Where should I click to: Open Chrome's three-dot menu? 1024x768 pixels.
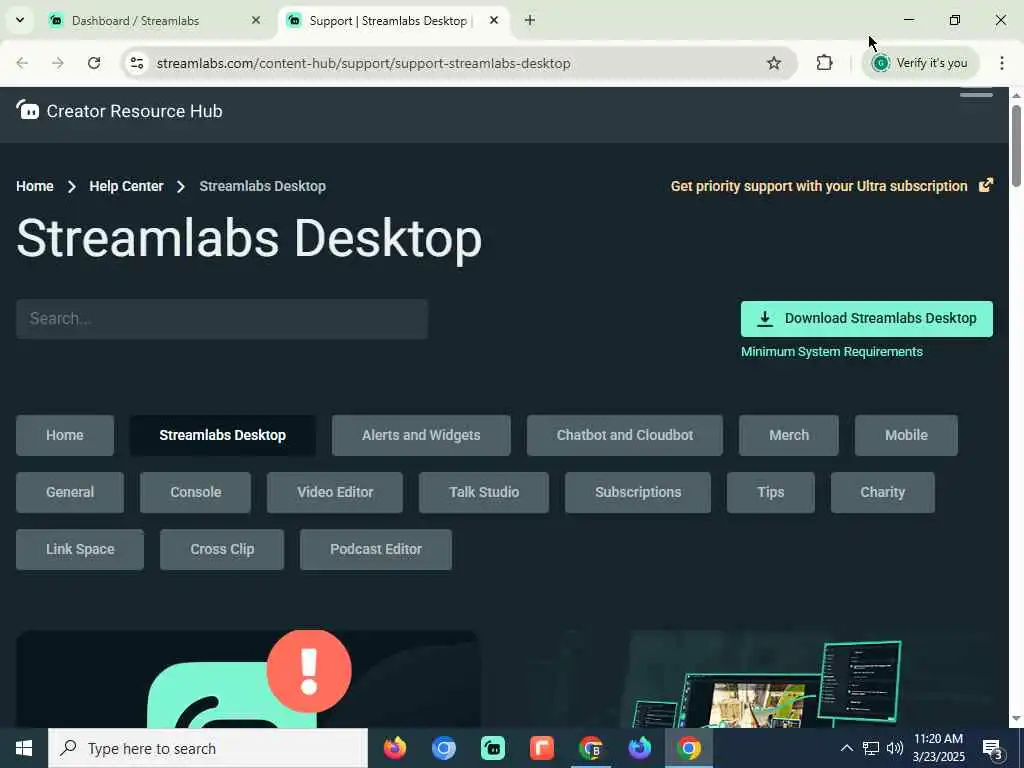1002,63
